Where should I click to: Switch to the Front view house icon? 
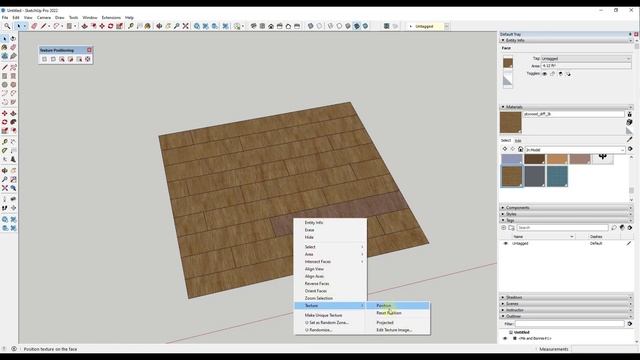pyautogui.click(x=271, y=26)
